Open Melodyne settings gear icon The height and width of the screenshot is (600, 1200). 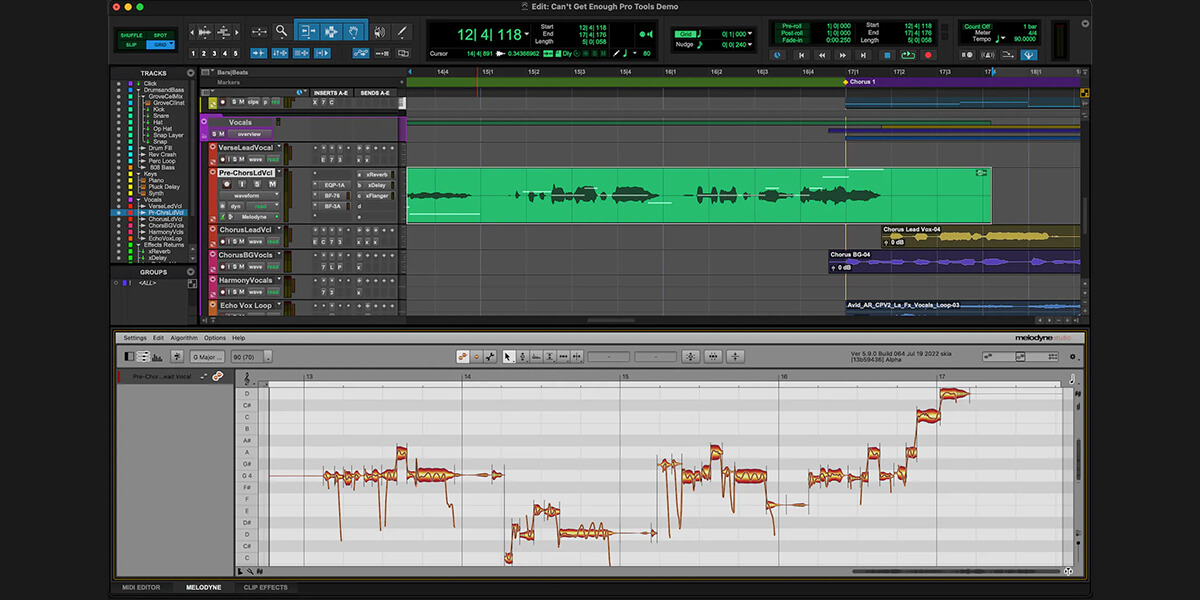[x=1073, y=356]
